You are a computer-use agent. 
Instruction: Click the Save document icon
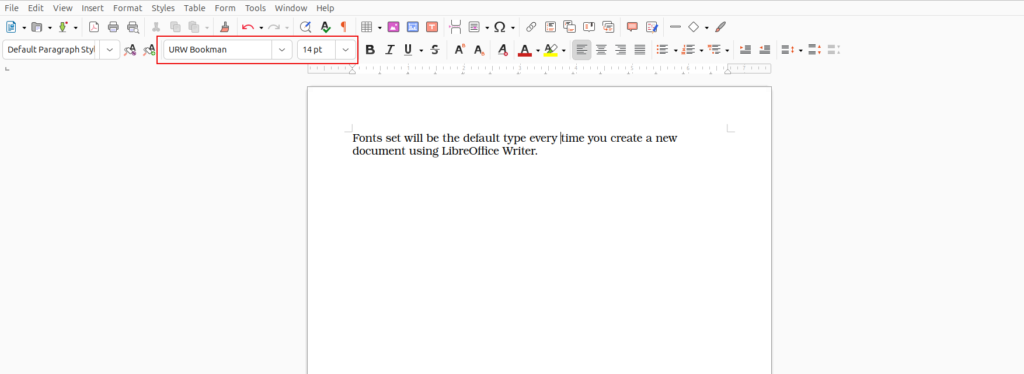pos(63,27)
